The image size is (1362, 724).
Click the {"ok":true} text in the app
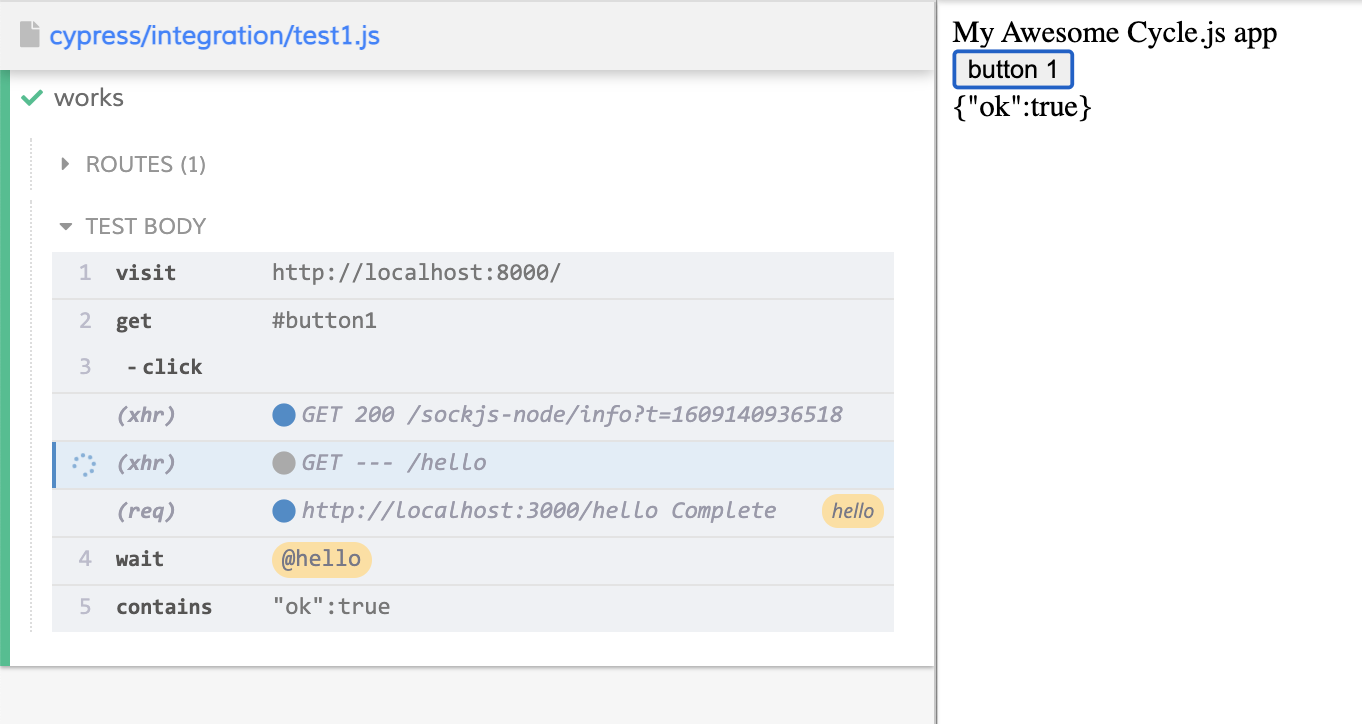click(x=1022, y=106)
